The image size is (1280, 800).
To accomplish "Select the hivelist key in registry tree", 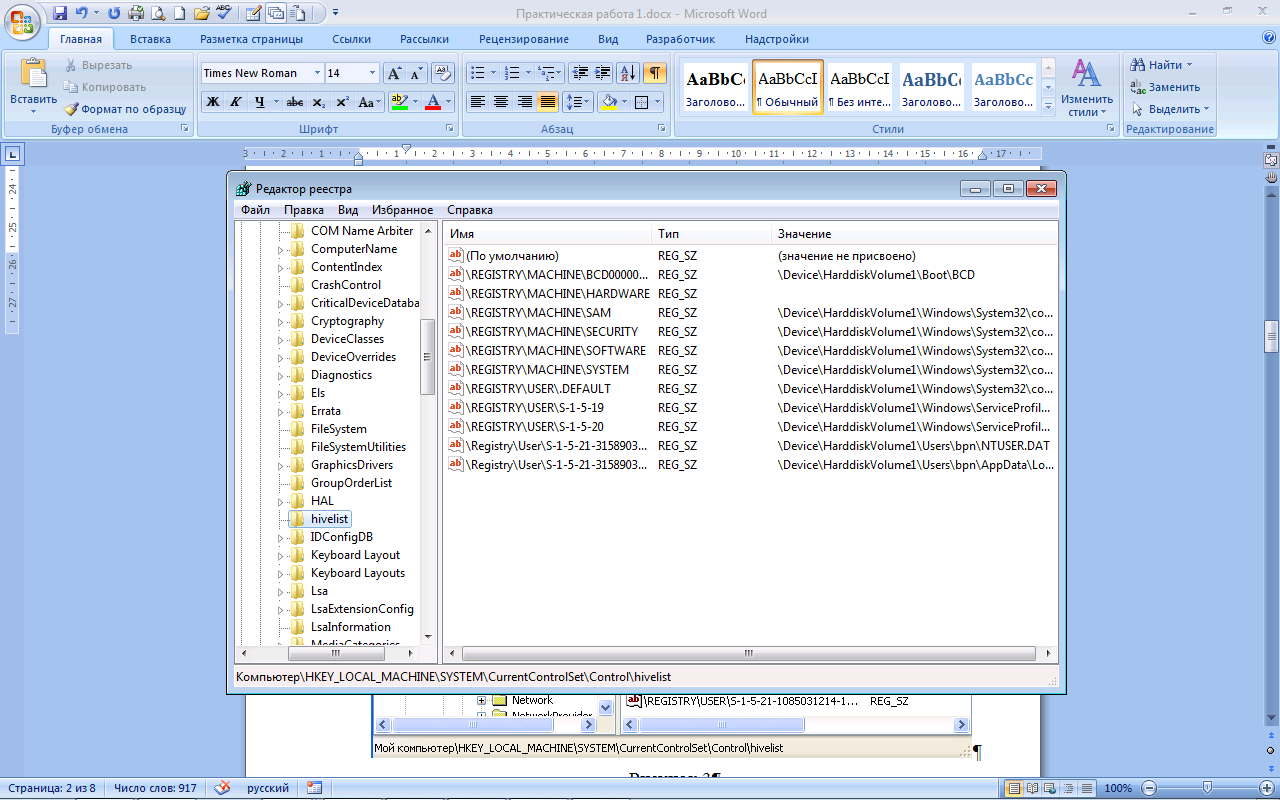I will coord(320,519).
